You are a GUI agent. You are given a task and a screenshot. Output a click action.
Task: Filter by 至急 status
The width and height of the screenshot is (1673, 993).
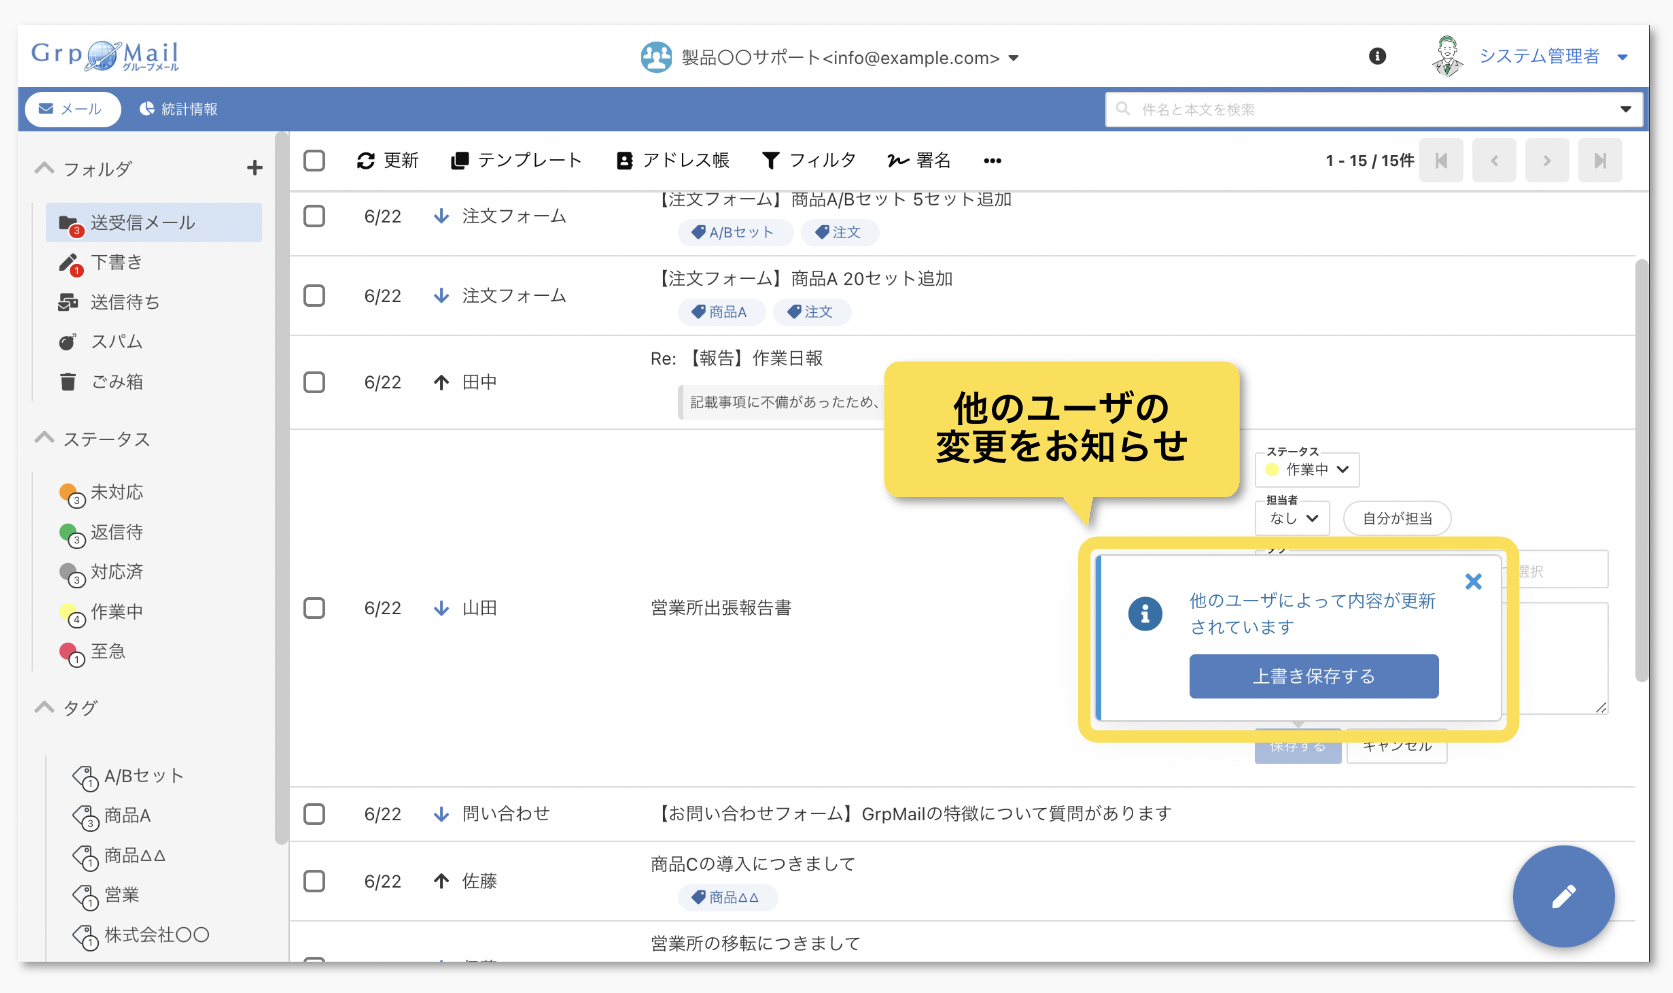(108, 651)
